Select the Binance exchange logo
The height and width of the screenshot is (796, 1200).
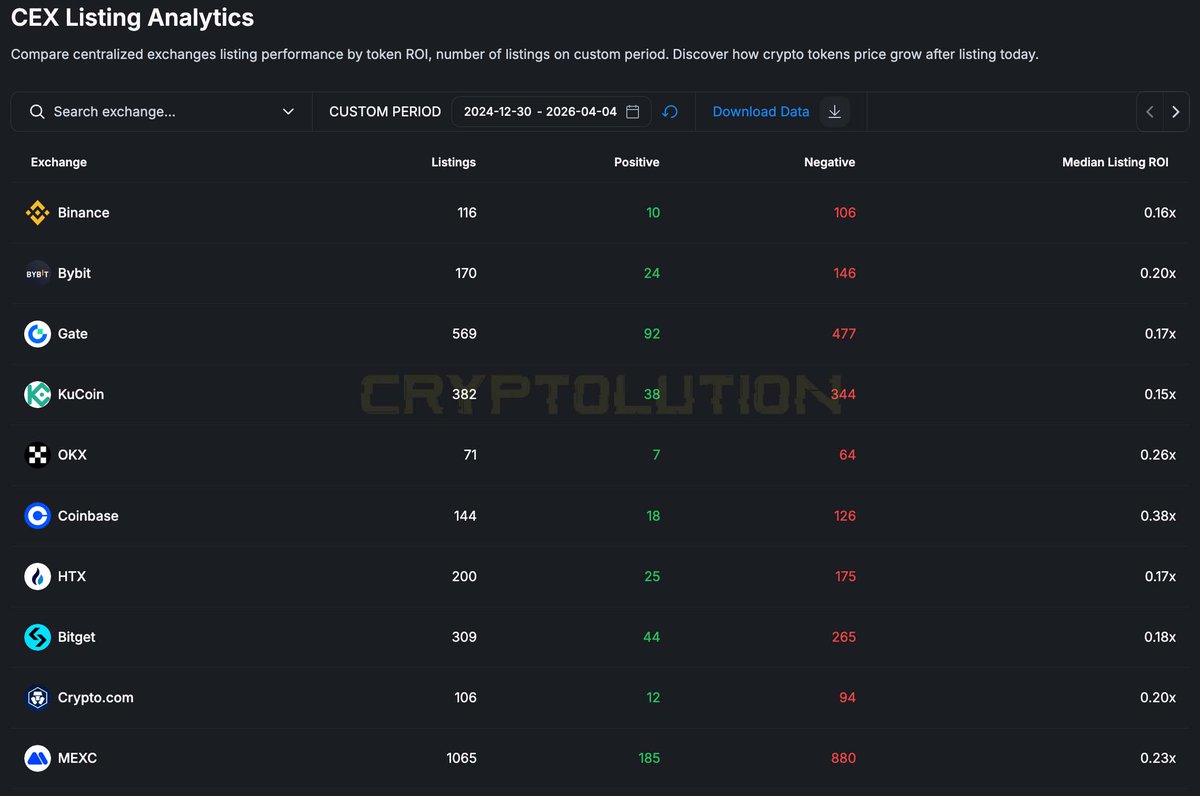click(37, 212)
